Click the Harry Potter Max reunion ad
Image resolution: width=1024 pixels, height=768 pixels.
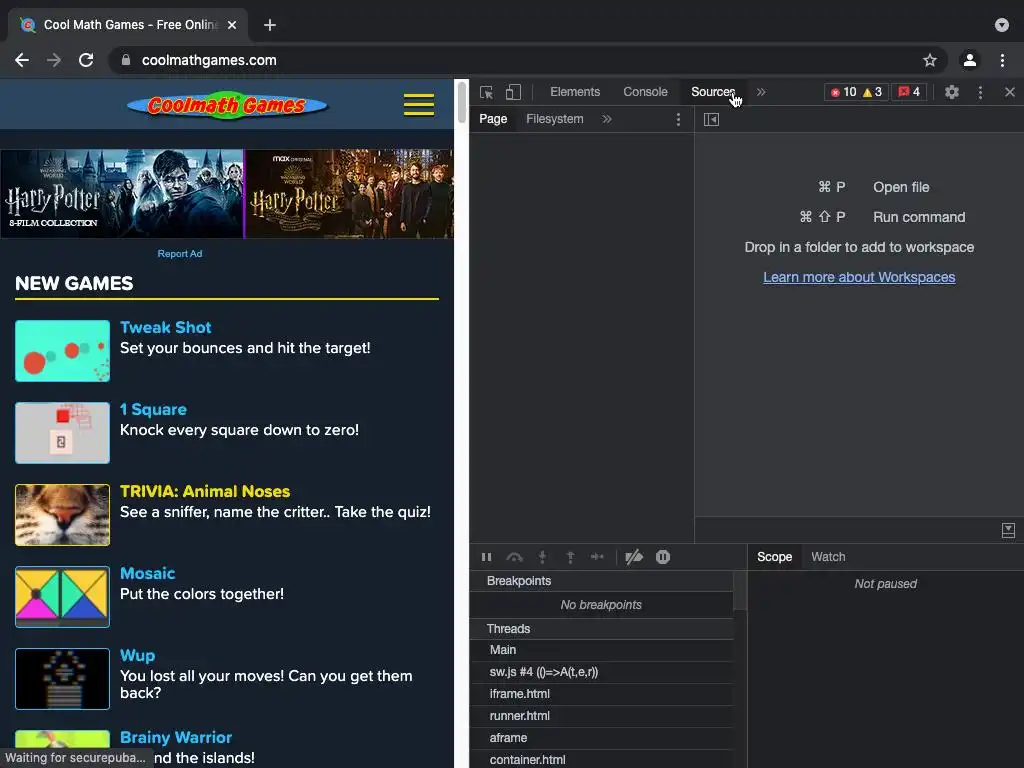(x=349, y=194)
